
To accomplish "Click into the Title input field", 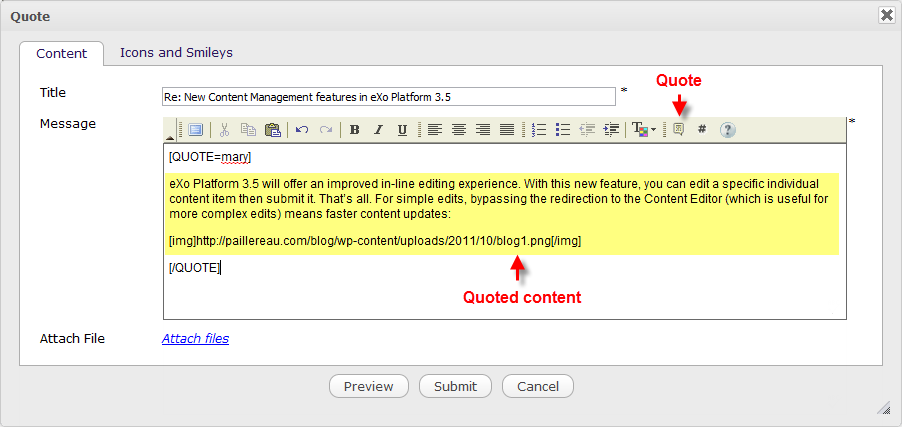I will click(388, 96).
